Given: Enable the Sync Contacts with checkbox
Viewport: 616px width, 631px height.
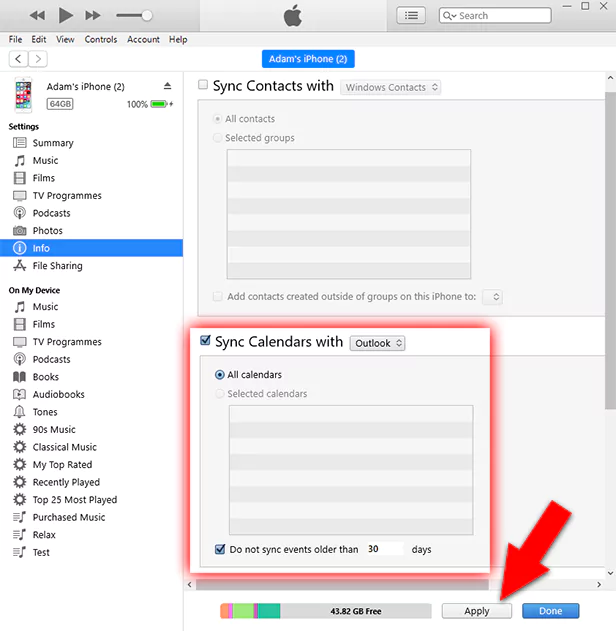Looking at the screenshot, I should [x=204, y=86].
